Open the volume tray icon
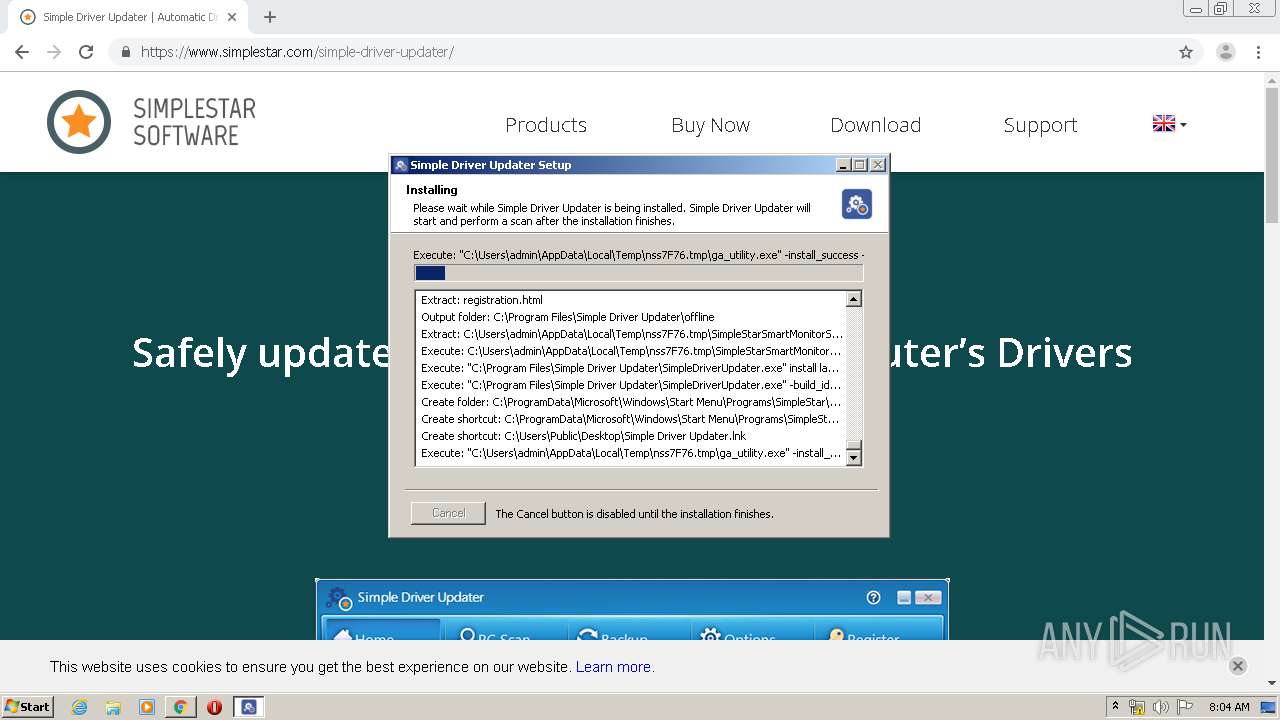Viewport: 1280px width, 720px height. coord(1160,707)
